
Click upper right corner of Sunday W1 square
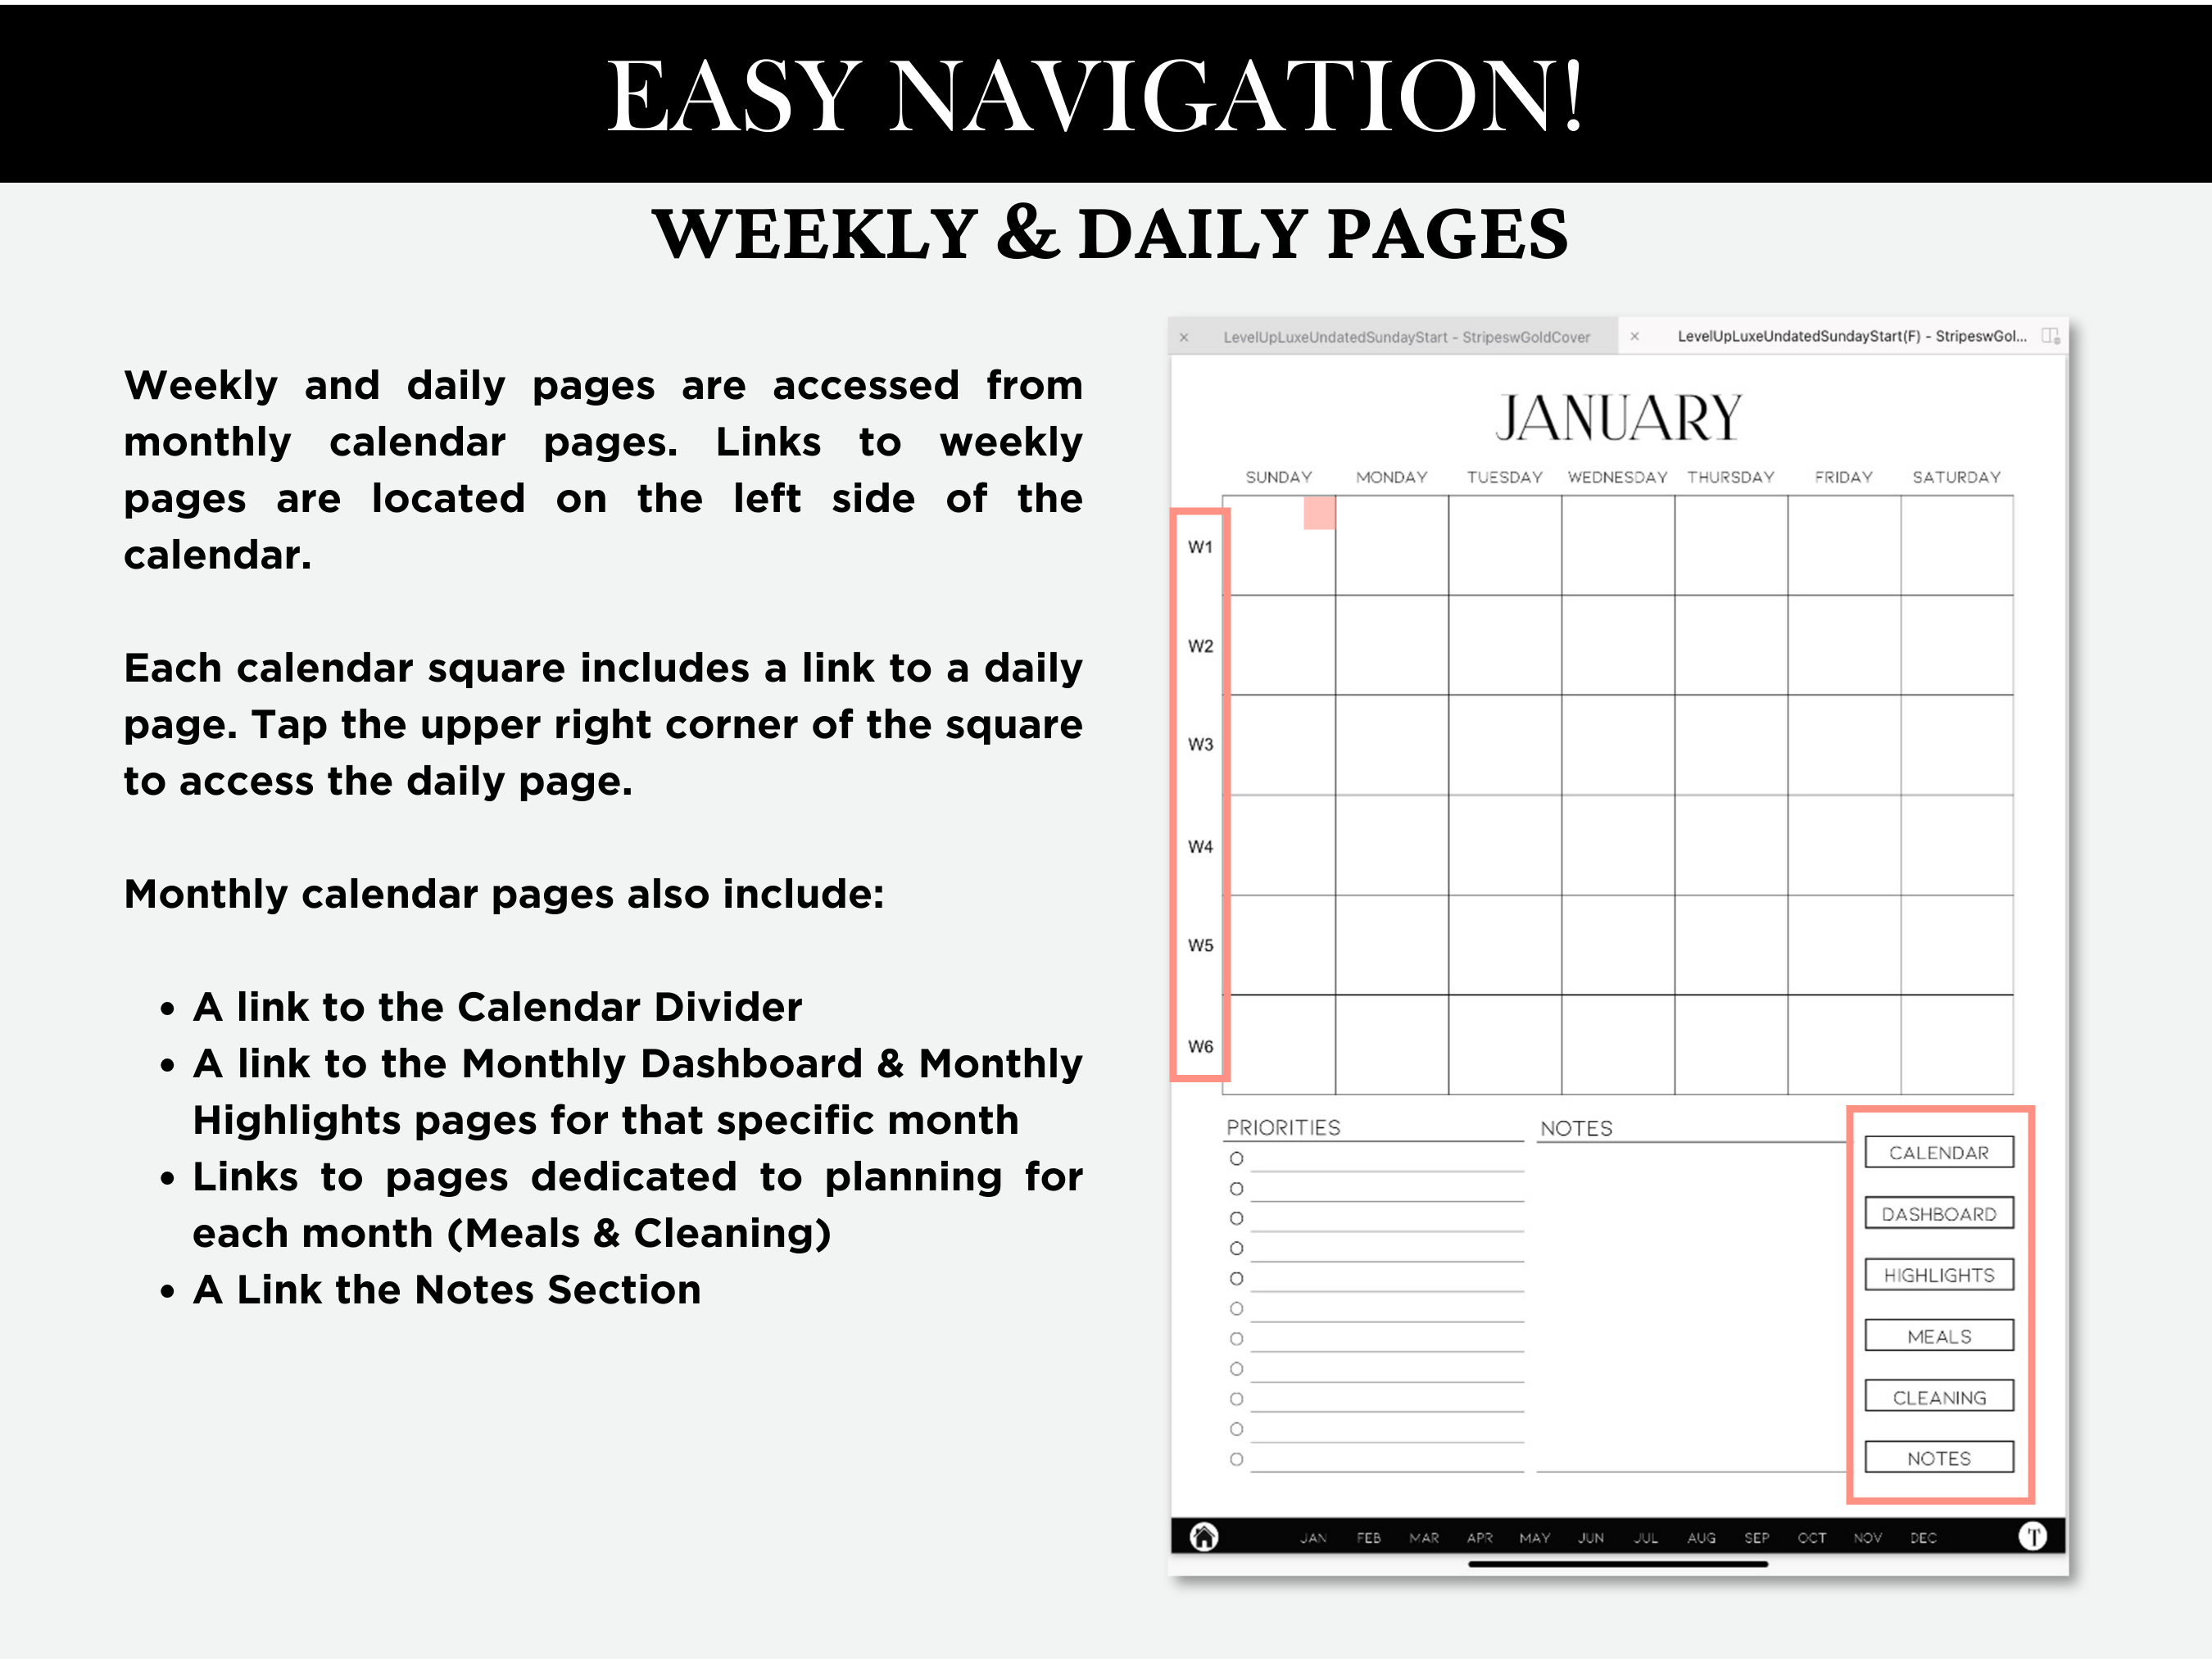1318,510
